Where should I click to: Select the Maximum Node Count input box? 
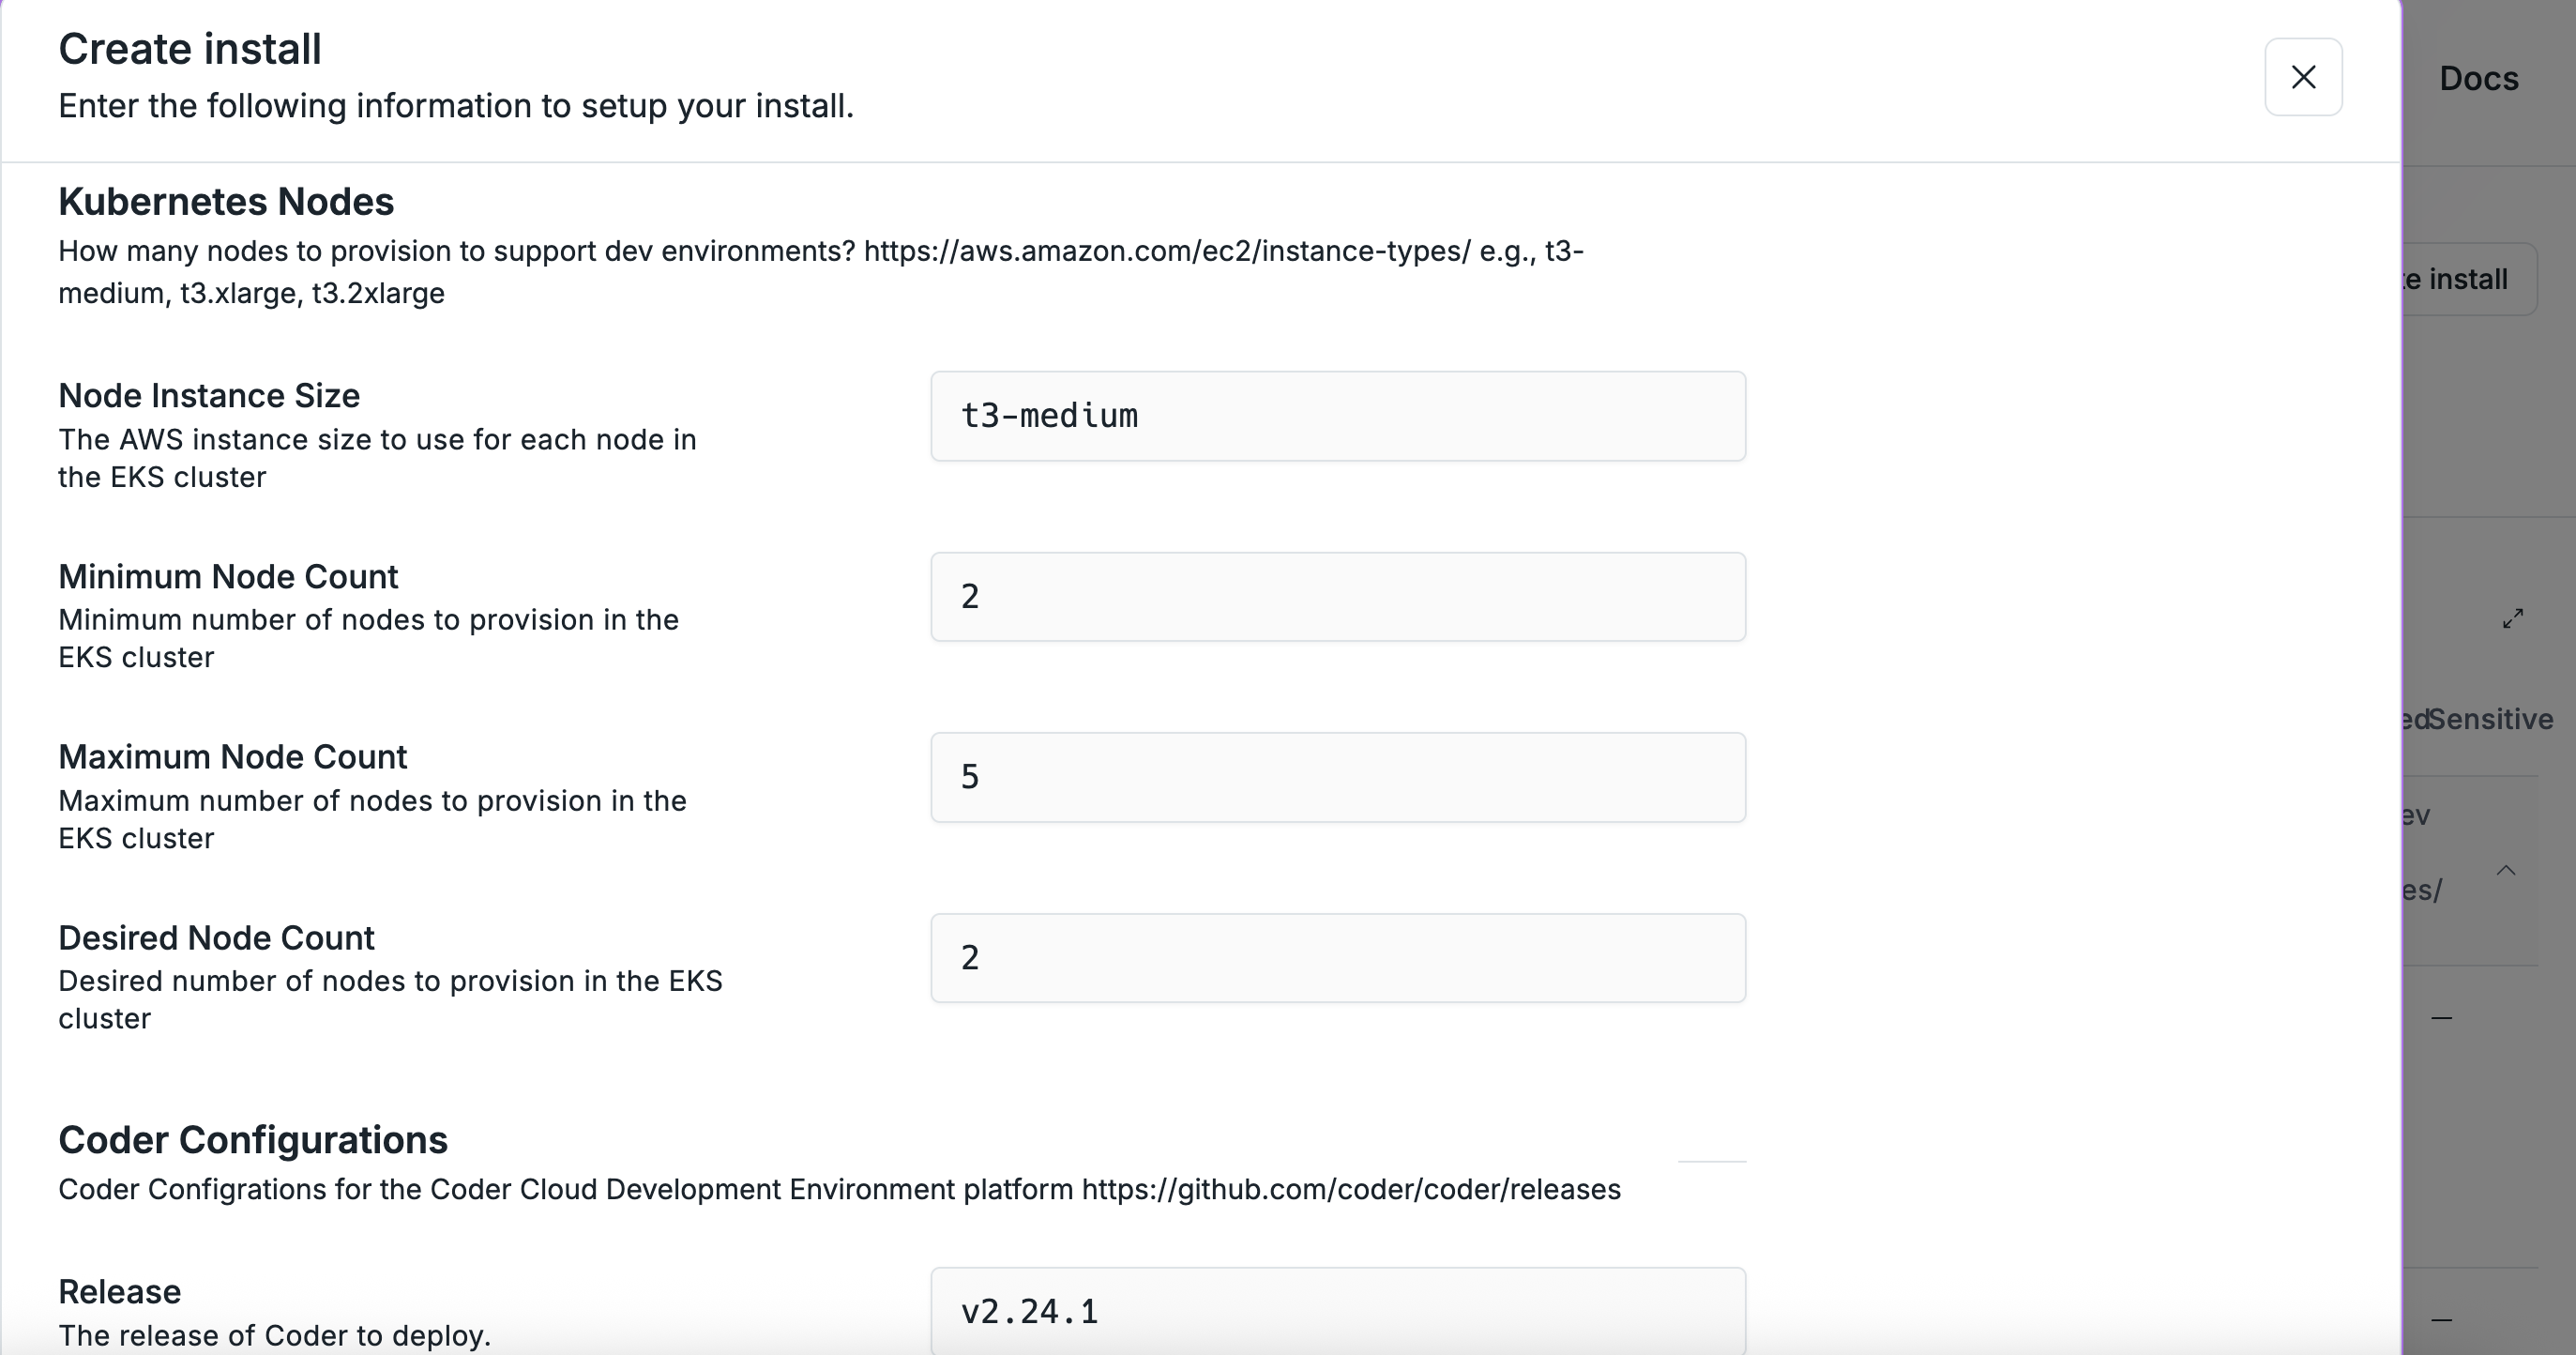point(1338,777)
